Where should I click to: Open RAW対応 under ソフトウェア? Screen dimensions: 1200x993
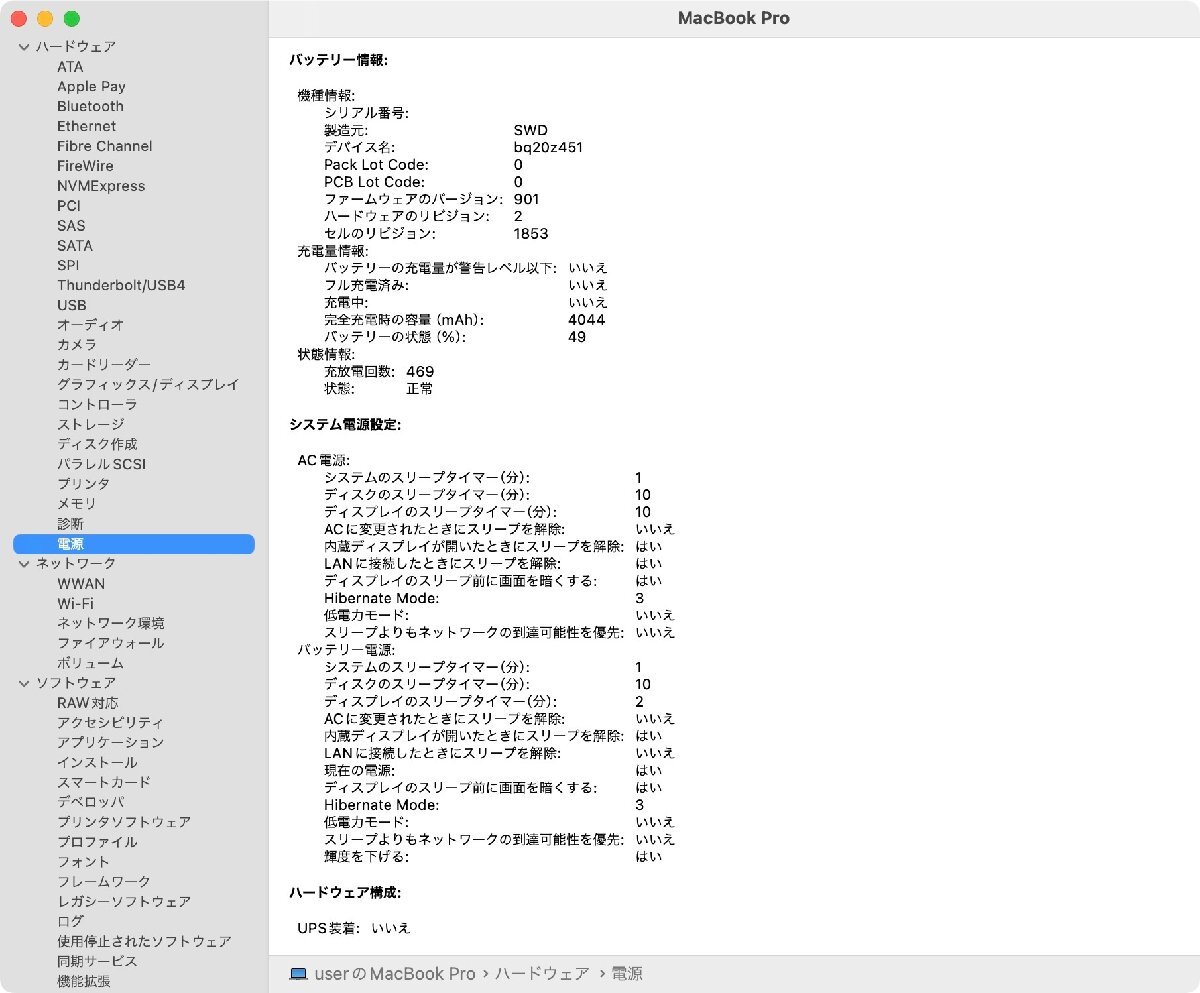[87, 703]
